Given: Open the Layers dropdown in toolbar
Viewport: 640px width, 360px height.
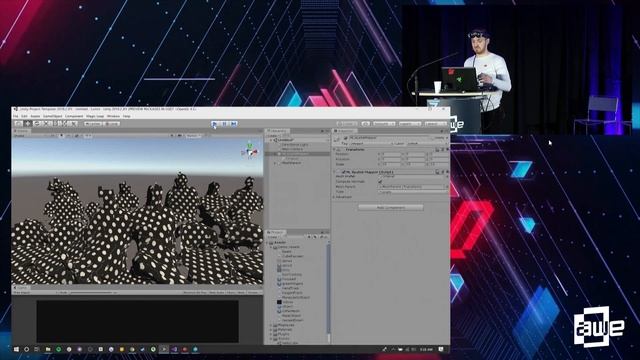Looking at the screenshot, I should coord(410,124).
